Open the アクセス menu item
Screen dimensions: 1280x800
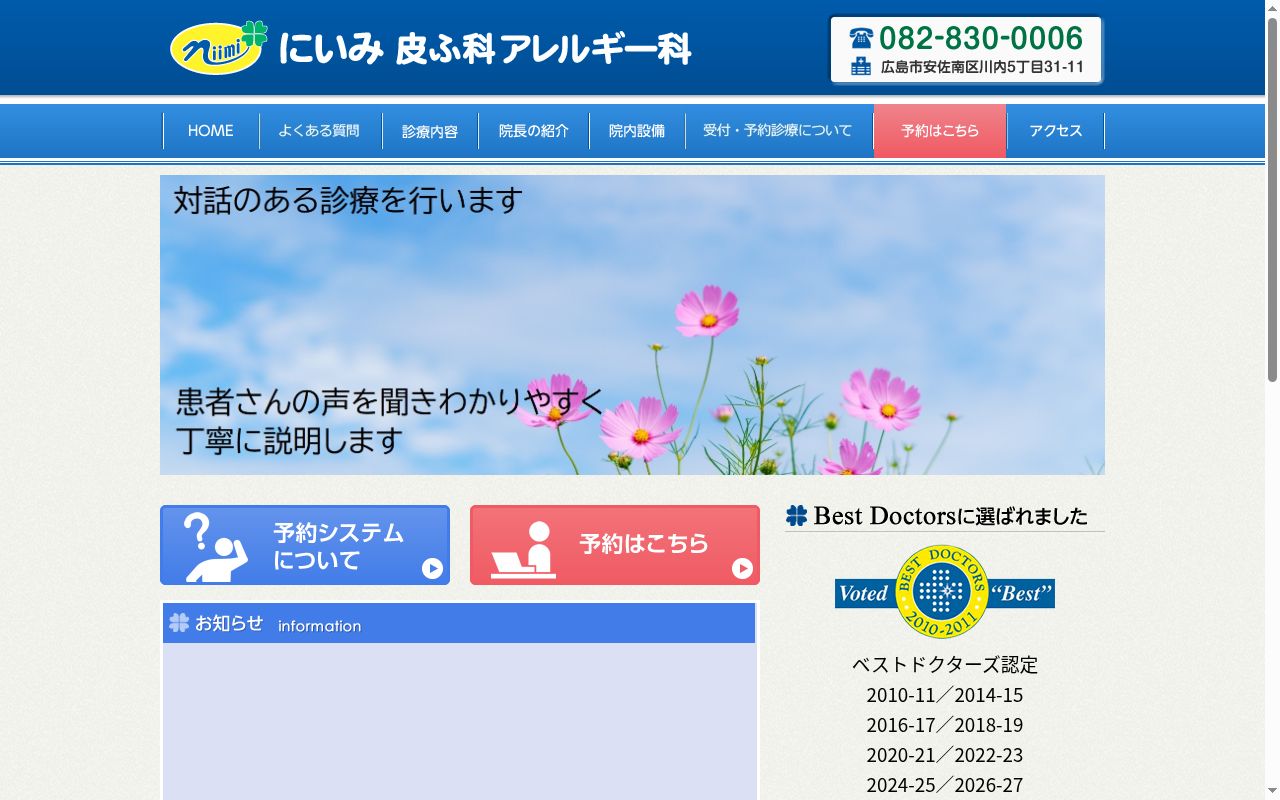click(x=1056, y=131)
